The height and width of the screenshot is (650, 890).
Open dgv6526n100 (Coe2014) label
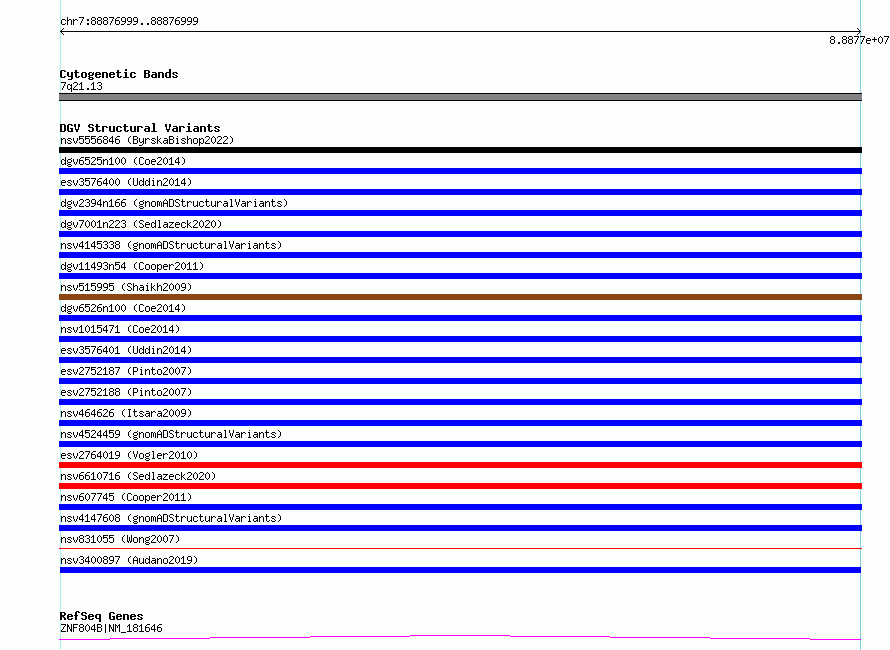[x=123, y=308]
